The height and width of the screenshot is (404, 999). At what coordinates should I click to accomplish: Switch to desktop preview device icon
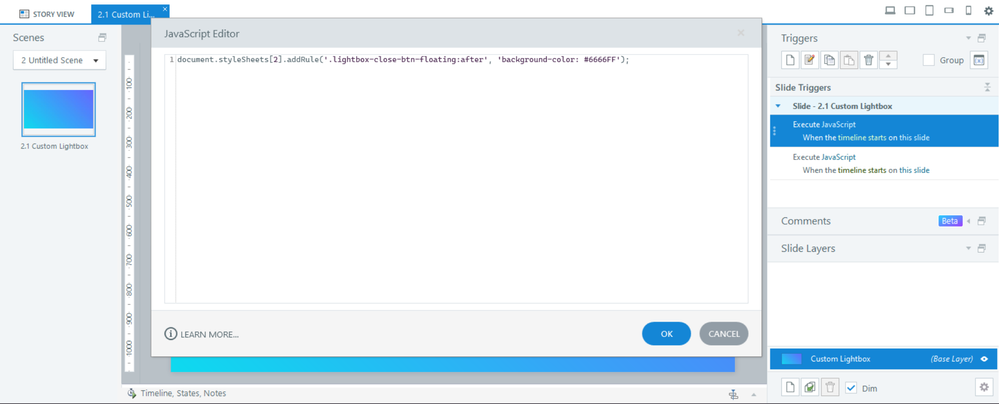click(x=891, y=10)
